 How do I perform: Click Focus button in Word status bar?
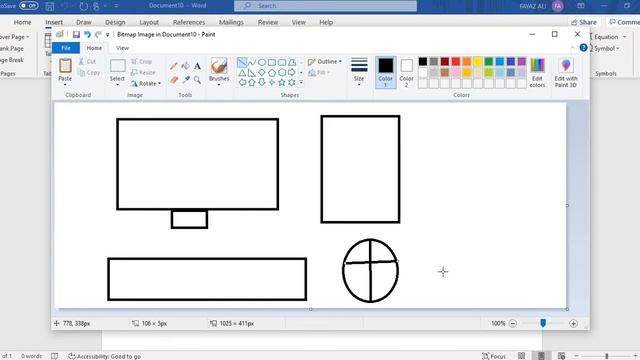(x=493, y=356)
